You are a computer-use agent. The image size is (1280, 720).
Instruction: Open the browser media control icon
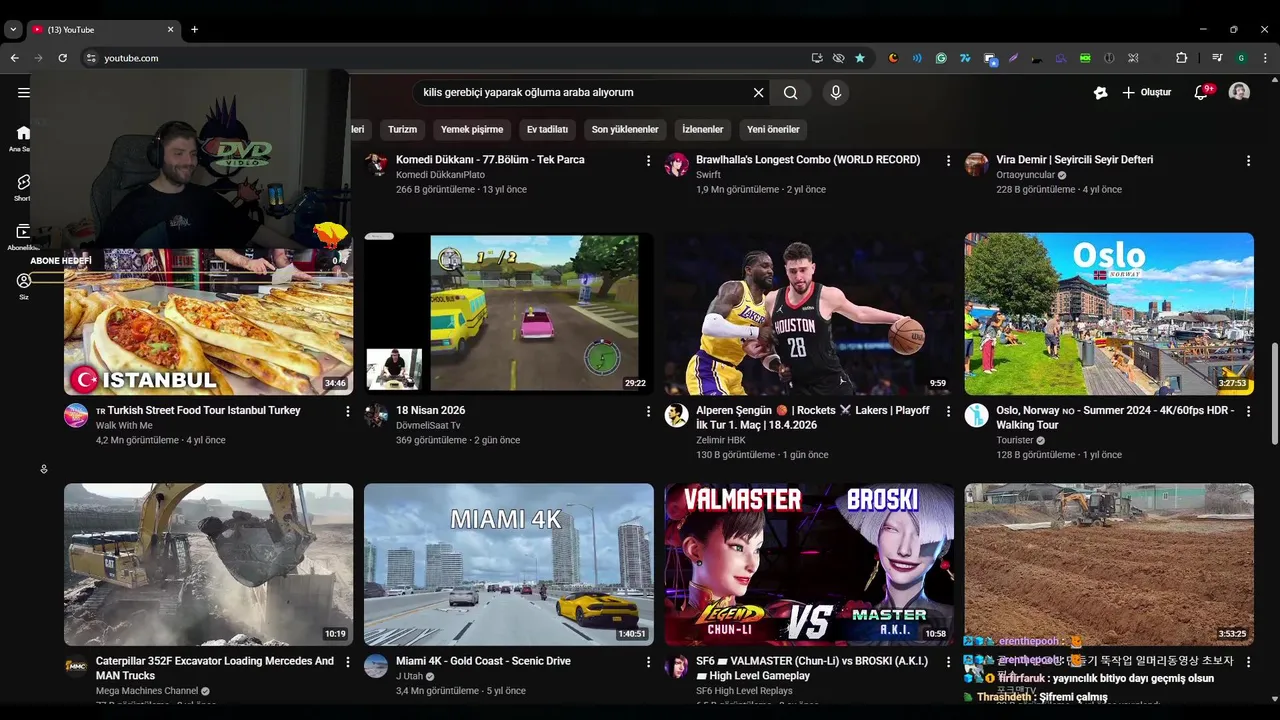coord(1216,58)
